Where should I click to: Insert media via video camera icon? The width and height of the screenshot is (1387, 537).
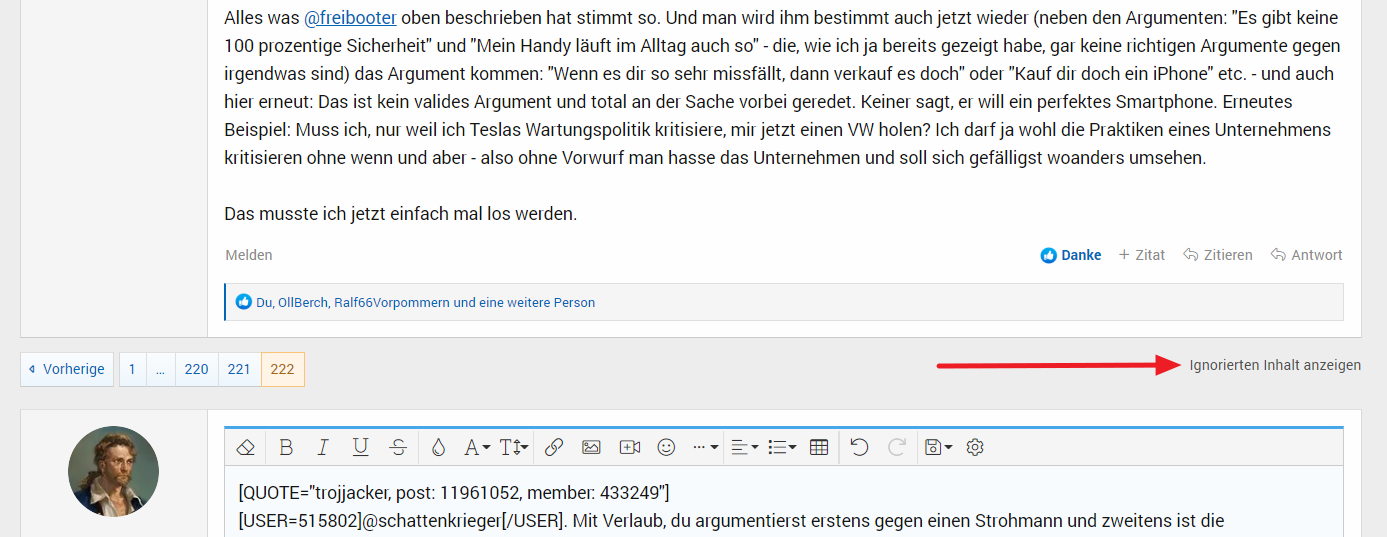pos(629,447)
